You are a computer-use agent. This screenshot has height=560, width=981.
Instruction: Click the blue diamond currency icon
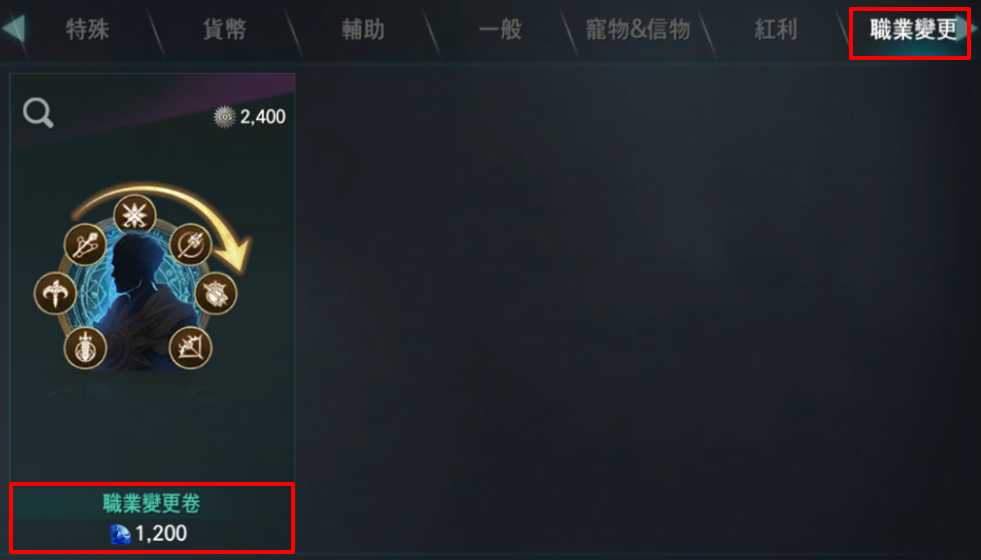[x=120, y=534]
